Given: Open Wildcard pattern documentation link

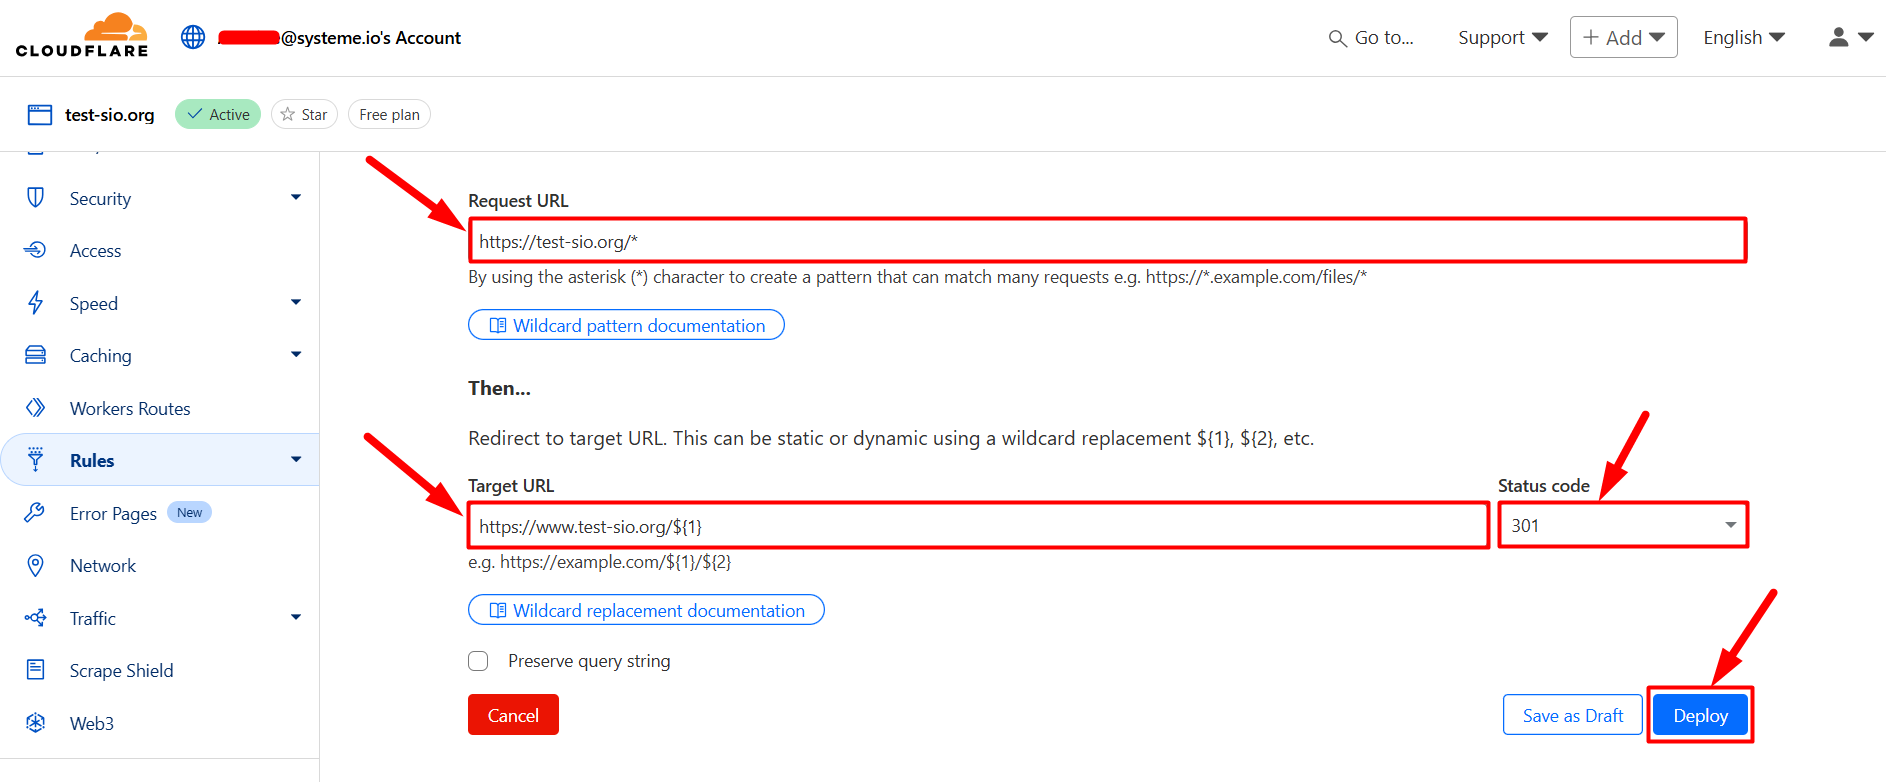Looking at the screenshot, I should tap(626, 325).
